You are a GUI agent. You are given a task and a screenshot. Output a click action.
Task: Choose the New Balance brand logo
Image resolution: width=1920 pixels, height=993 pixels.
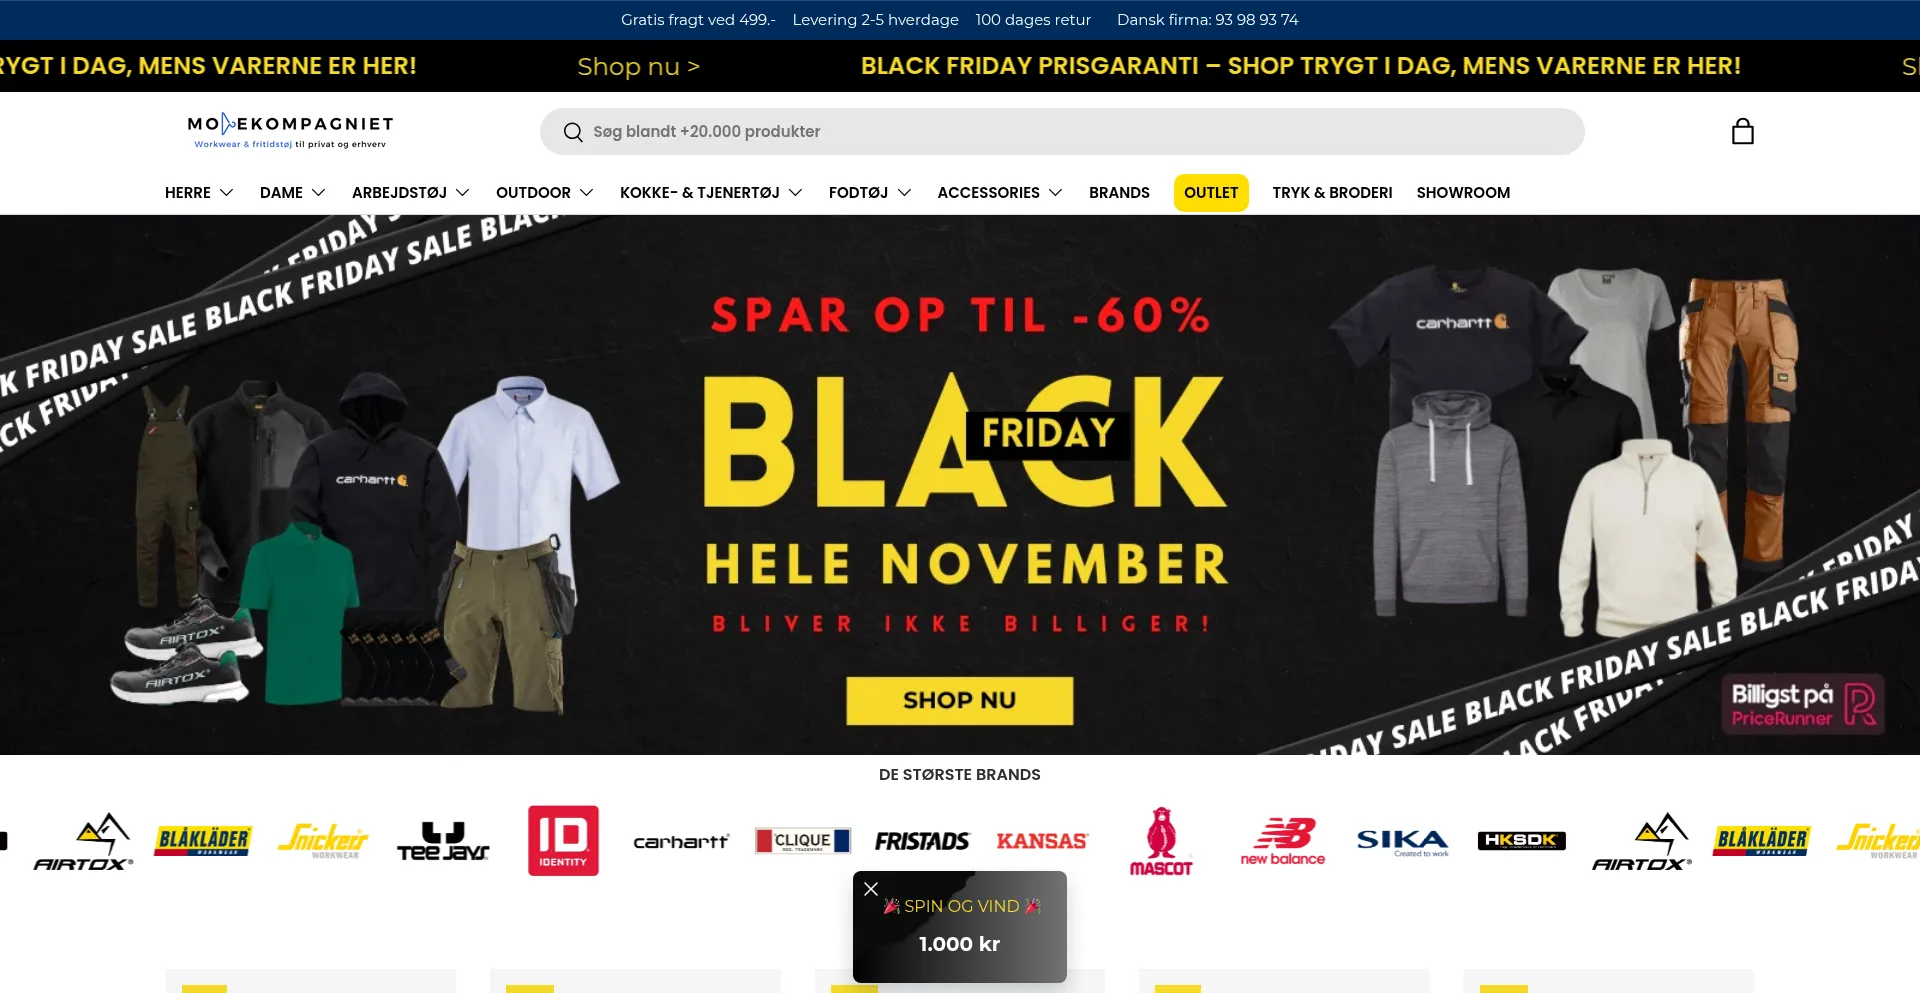1283,841
